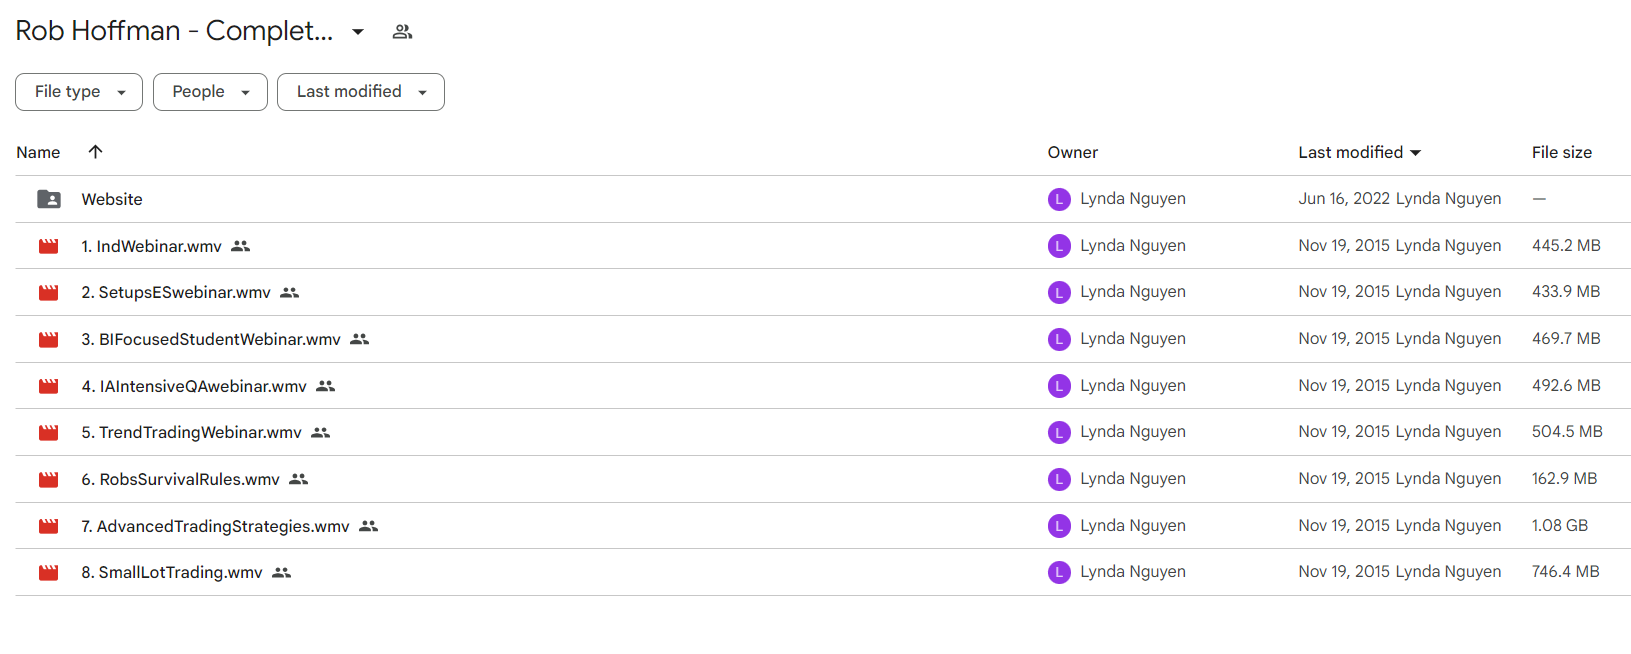Click video icon for 3. BIFocusedStudentWebinar.wmv
Screen dimensions: 1631x654
(x=49, y=339)
